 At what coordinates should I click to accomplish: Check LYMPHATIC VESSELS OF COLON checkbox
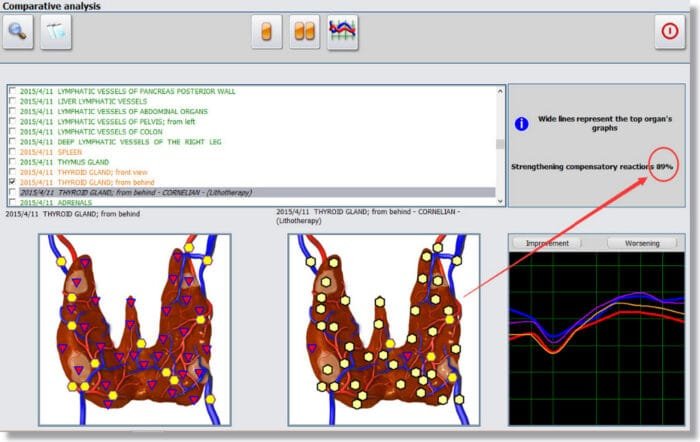(12, 132)
